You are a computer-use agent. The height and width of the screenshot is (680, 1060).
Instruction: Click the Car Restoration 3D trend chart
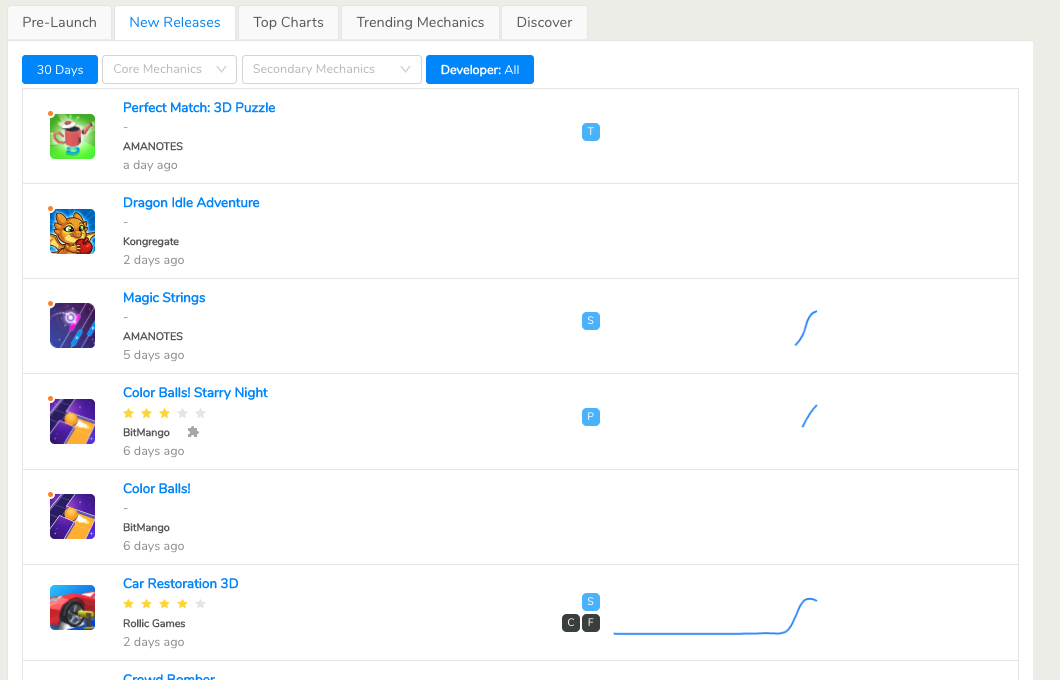coord(715,616)
